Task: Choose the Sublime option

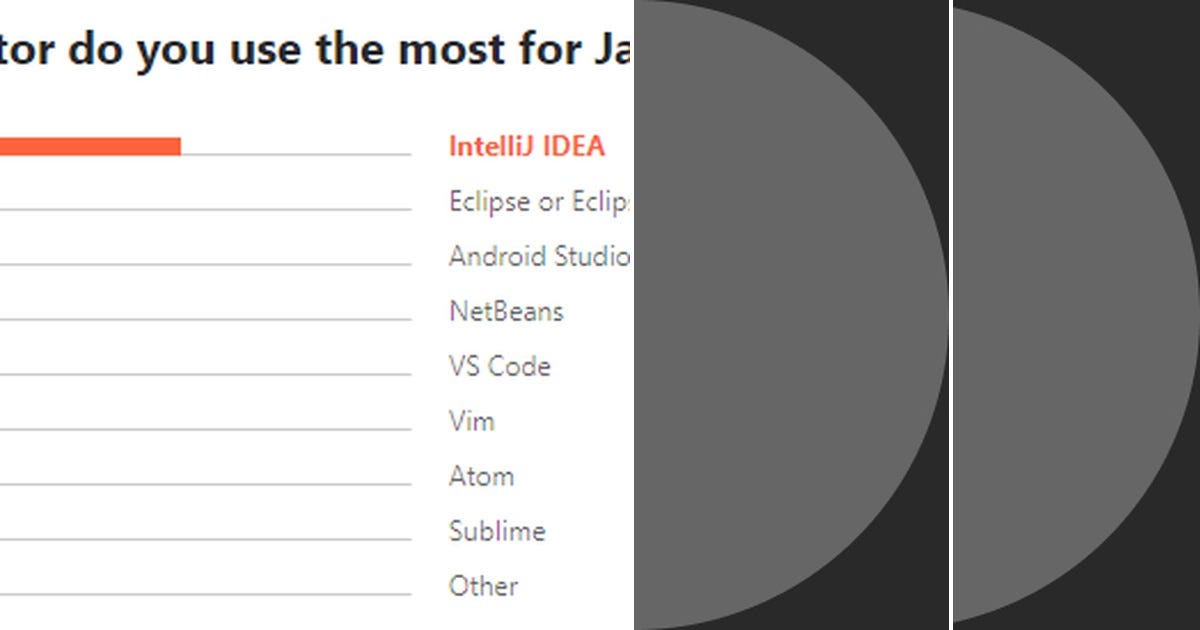Action: (x=497, y=531)
